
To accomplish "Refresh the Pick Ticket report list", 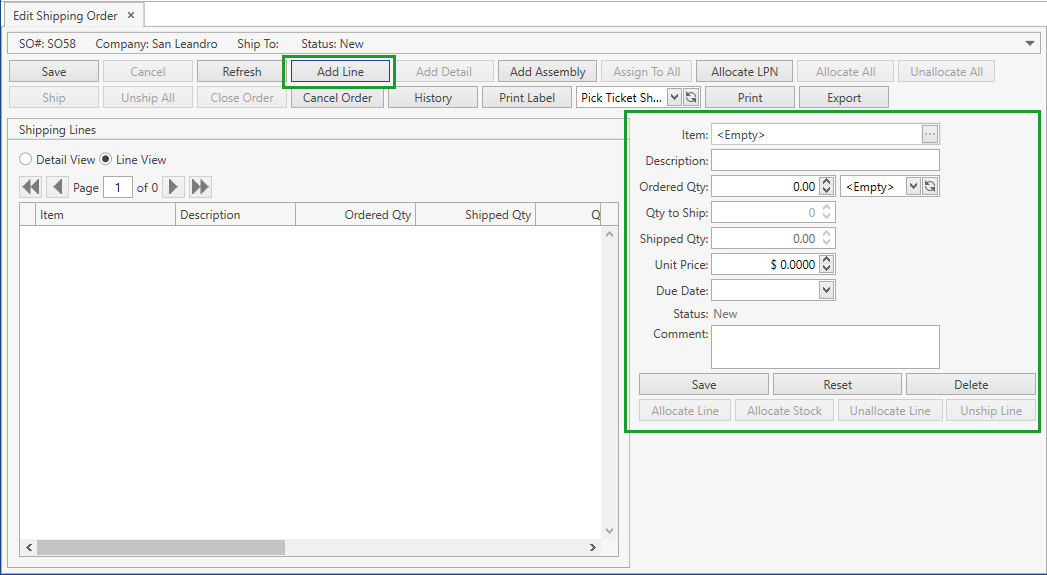I will [x=691, y=97].
